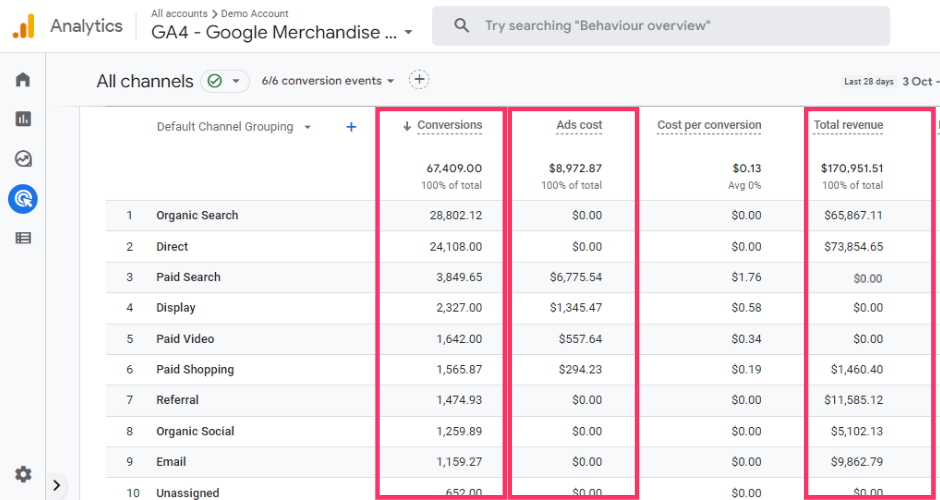Open Admin settings gear icon
The image size is (940, 500).
click(x=22, y=474)
